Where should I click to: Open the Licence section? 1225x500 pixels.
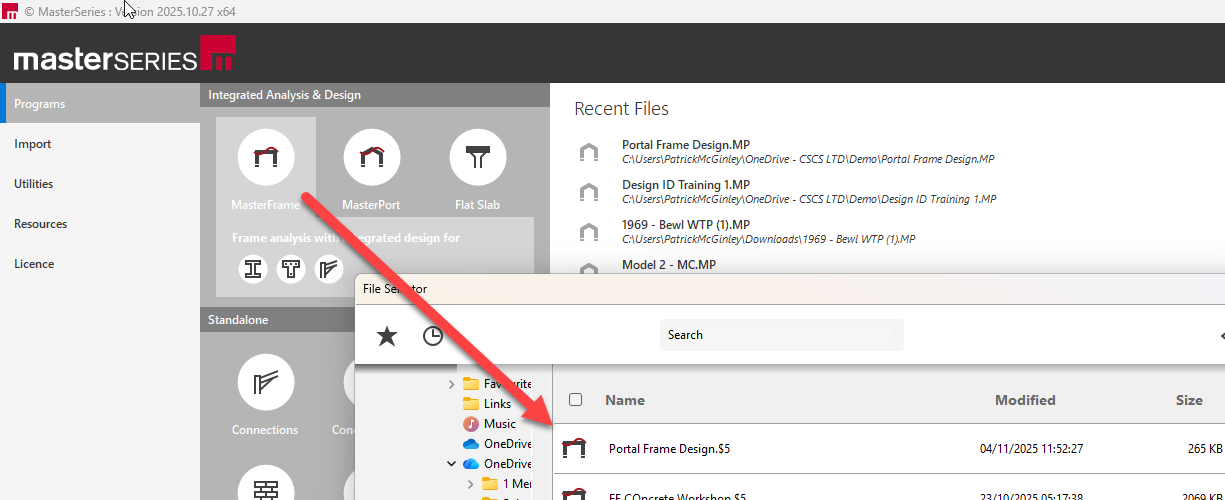pyautogui.click(x=100, y=264)
